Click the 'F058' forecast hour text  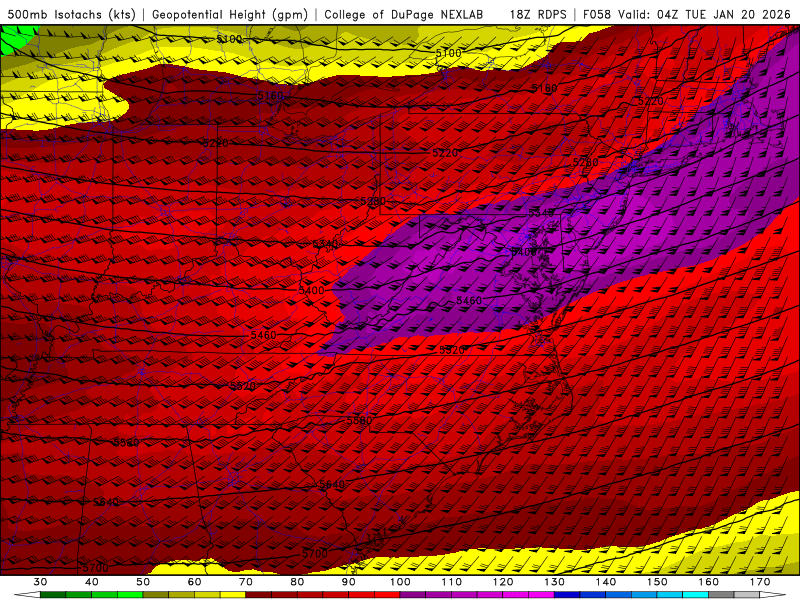coord(598,15)
